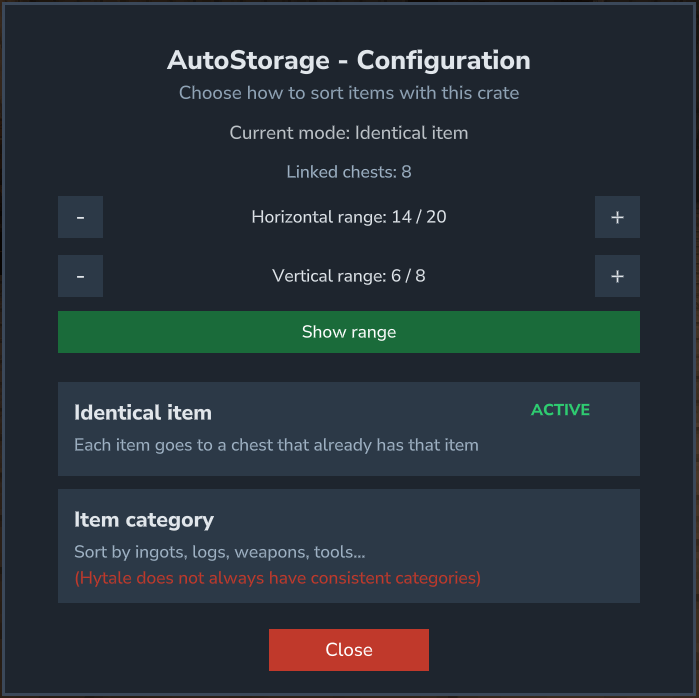699x698 pixels.
Task: Click the green ACTIVE status badge
Action: [560, 410]
